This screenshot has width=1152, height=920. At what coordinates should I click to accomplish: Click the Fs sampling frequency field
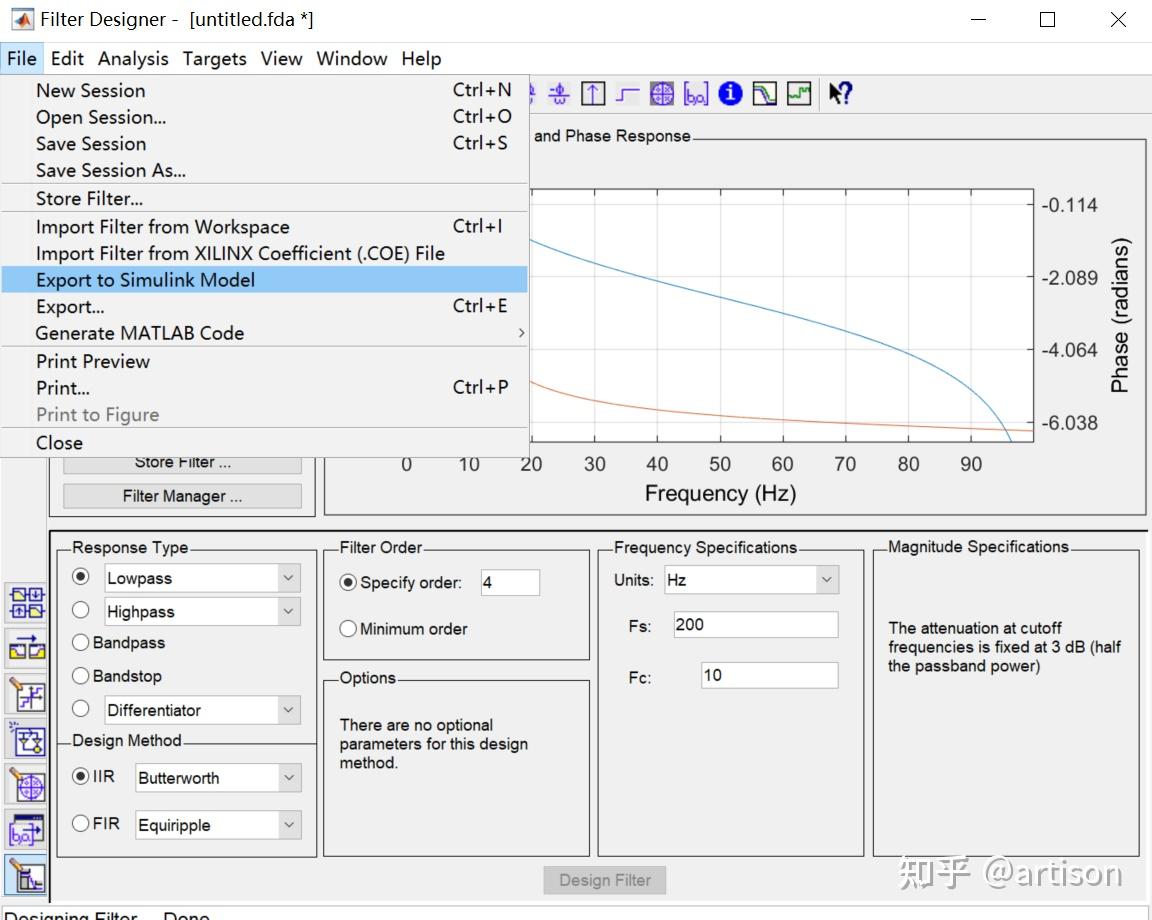point(756,625)
